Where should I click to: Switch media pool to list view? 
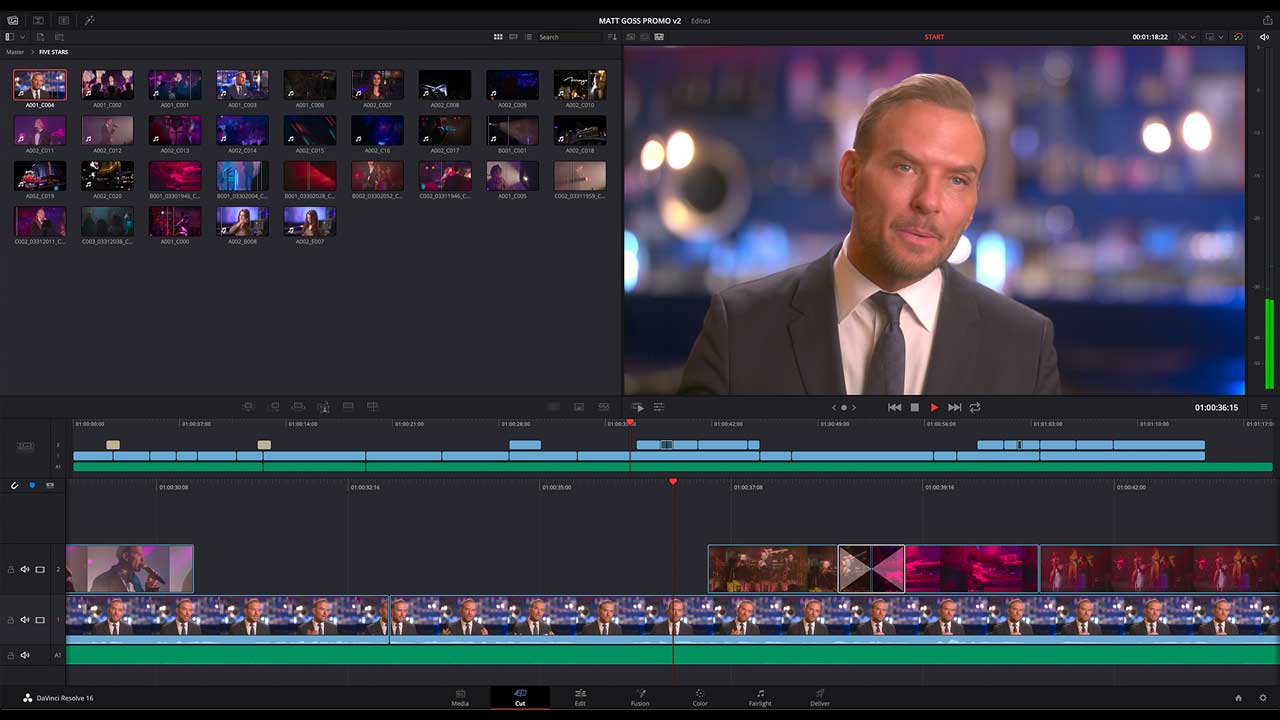530,37
